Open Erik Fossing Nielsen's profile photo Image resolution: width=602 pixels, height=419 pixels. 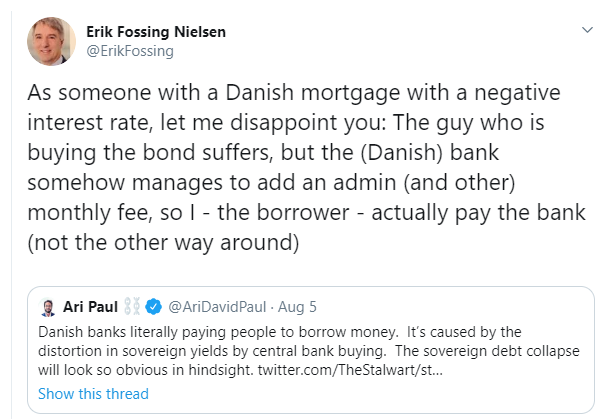pos(51,41)
